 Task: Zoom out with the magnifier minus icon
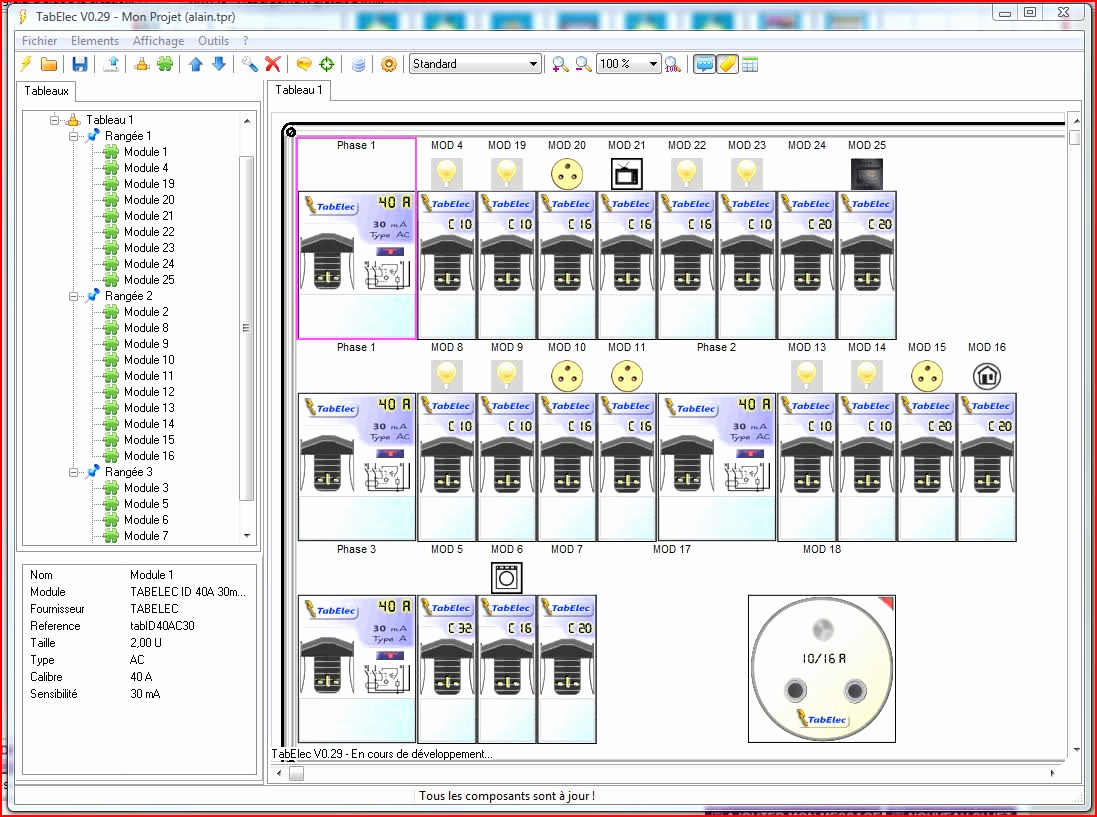point(583,64)
